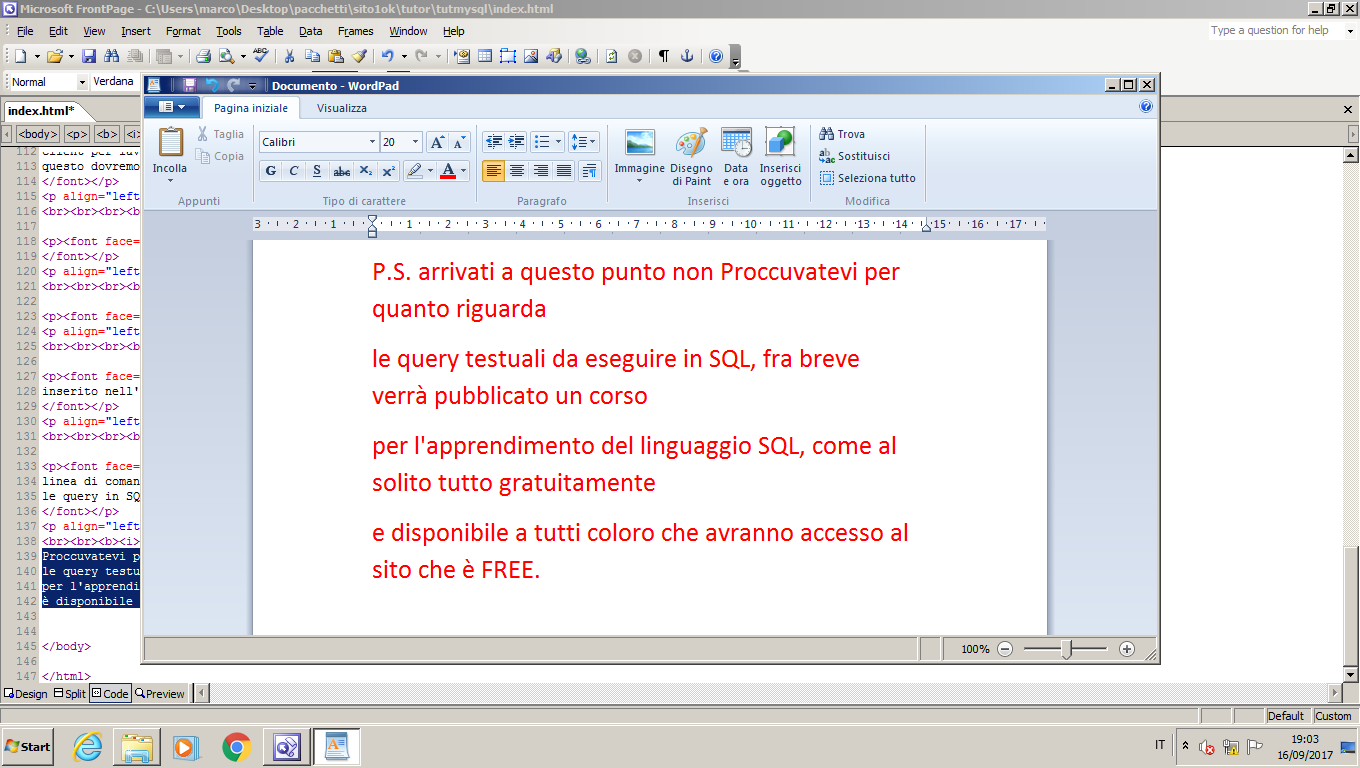1360x768 pixels.
Task: Expand the font size 20 dropdown
Action: 415,142
